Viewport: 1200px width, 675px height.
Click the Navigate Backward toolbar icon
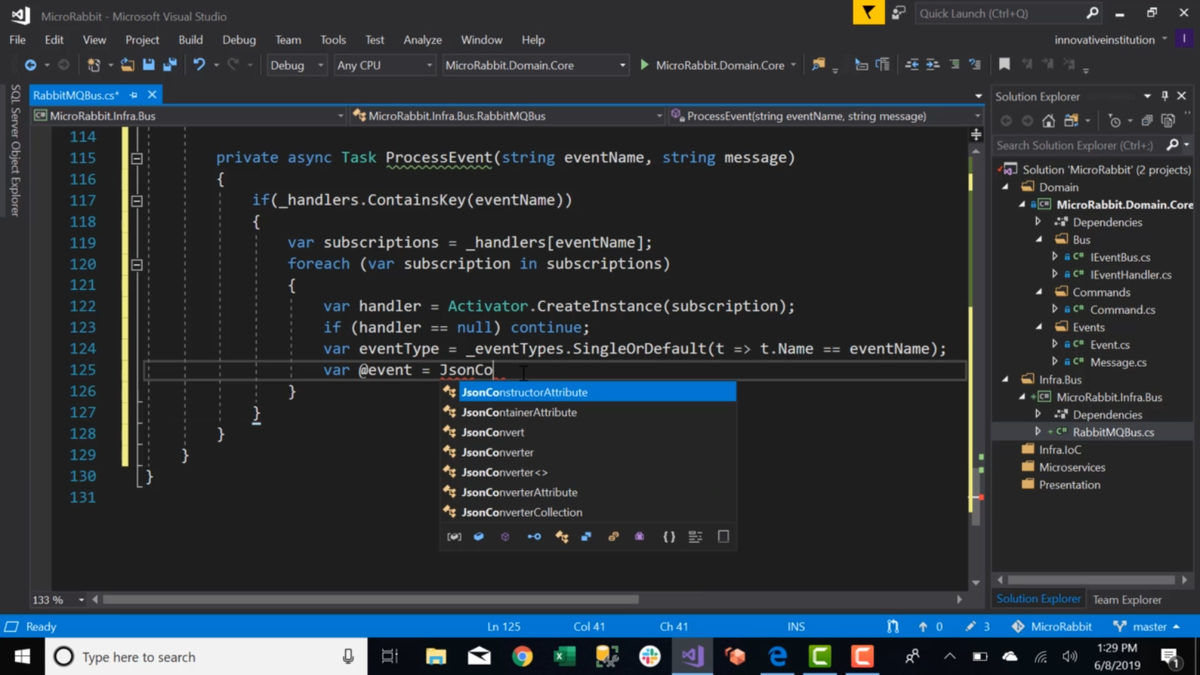[31, 65]
